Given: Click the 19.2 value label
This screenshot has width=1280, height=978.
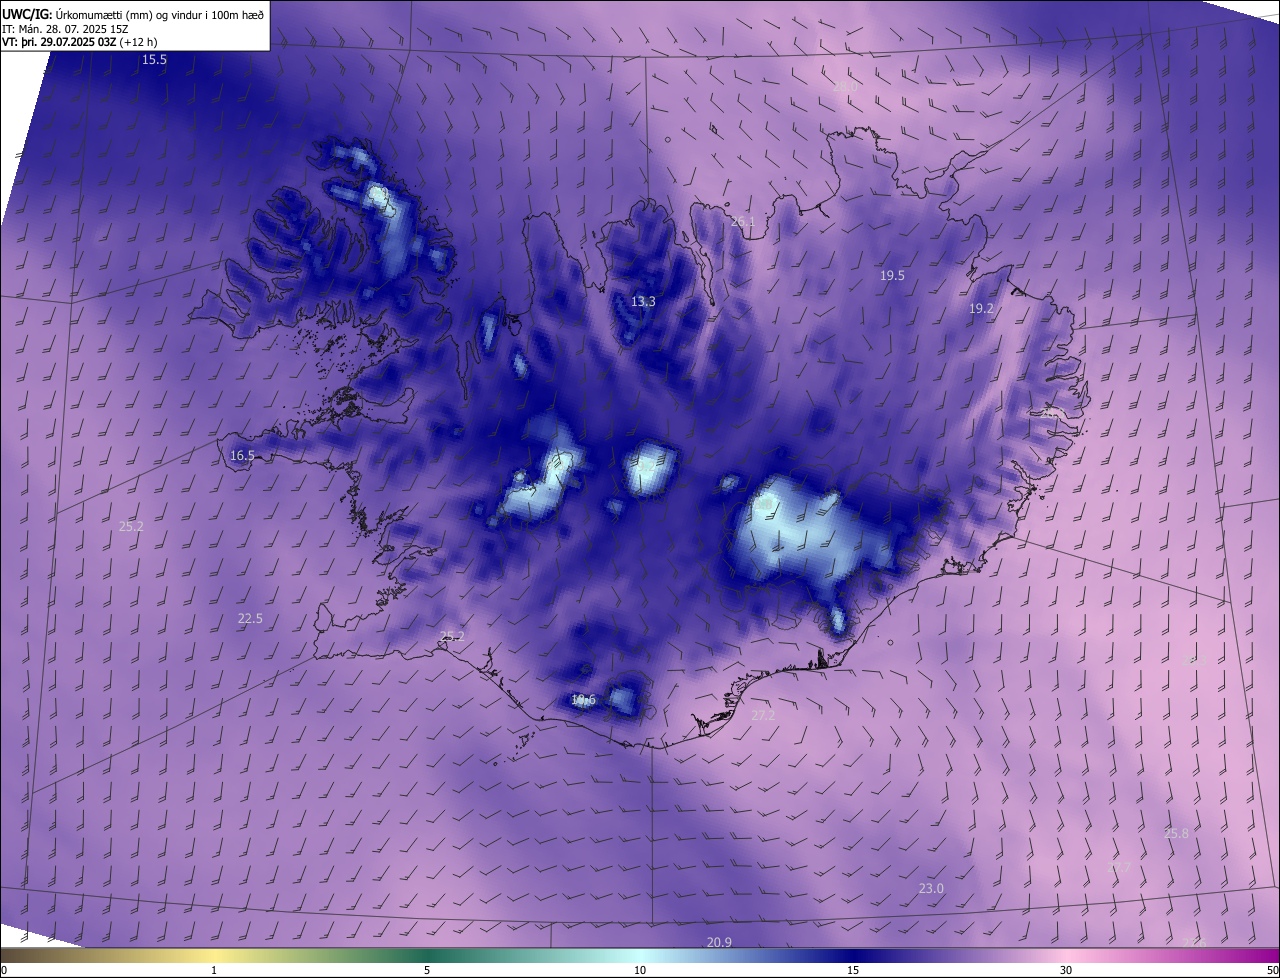Looking at the screenshot, I should tap(981, 309).
